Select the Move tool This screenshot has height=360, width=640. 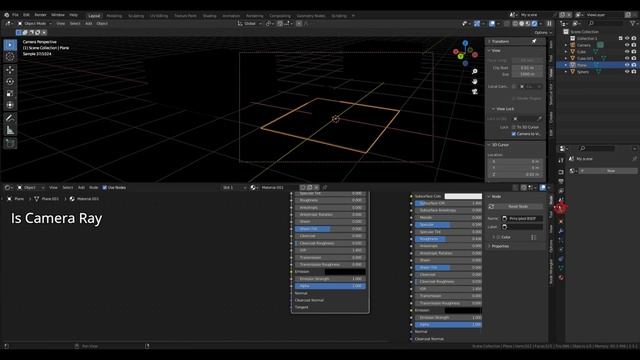[10, 70]
